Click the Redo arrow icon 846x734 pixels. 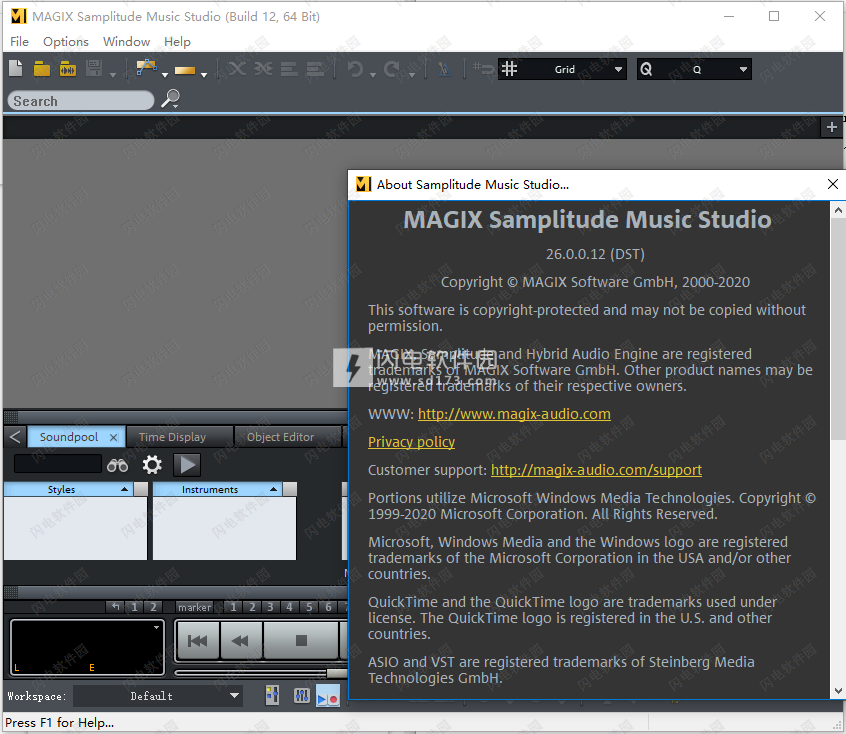tap(392, 69)
